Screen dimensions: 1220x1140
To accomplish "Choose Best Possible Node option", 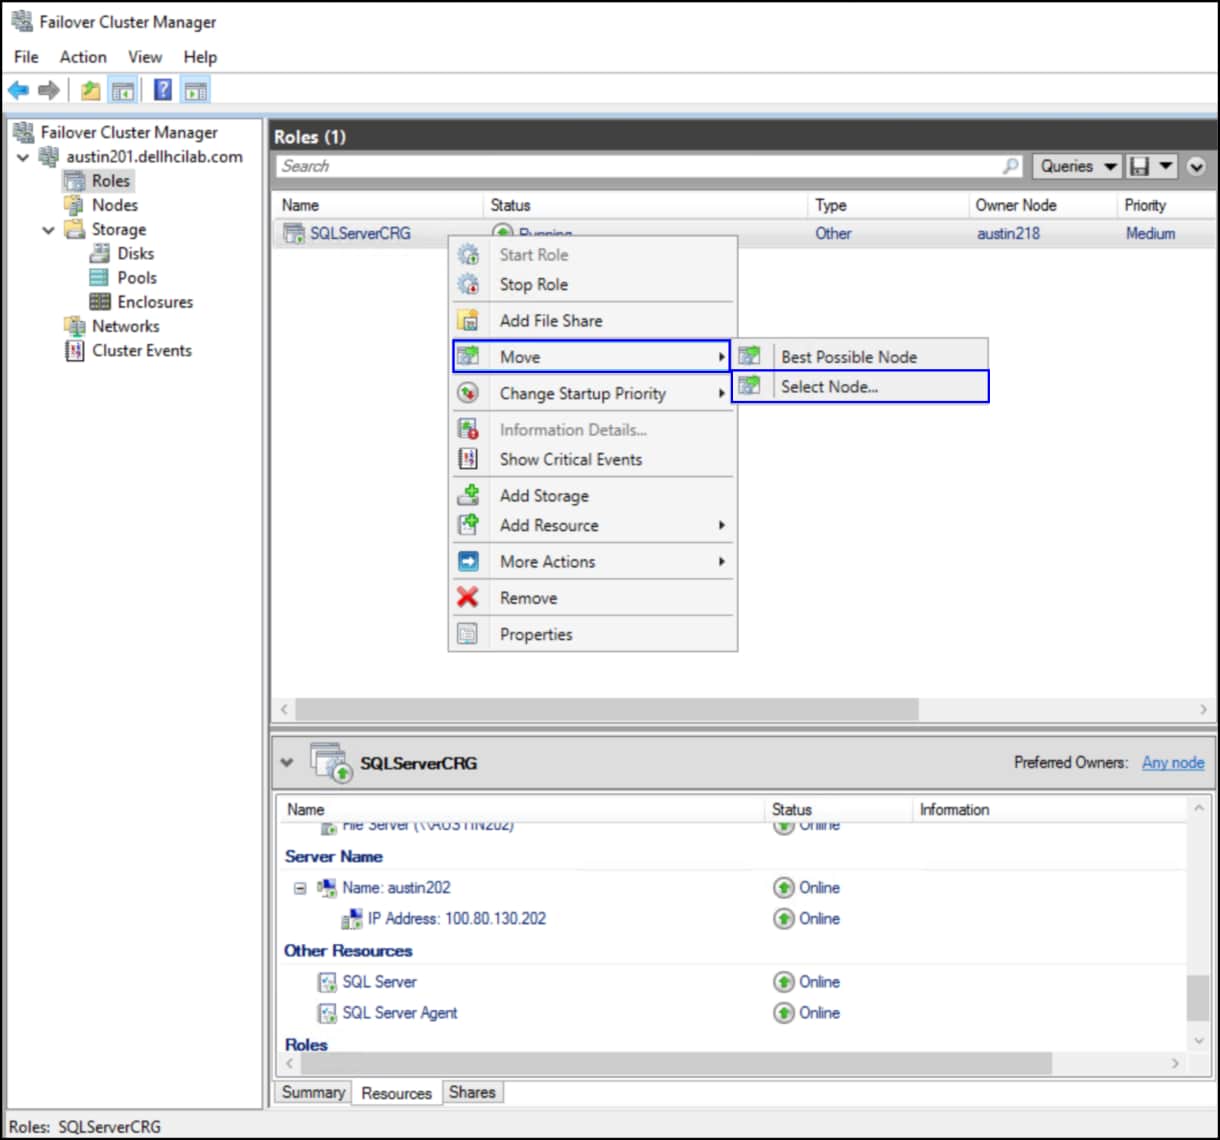I will [x=860, y=357].
